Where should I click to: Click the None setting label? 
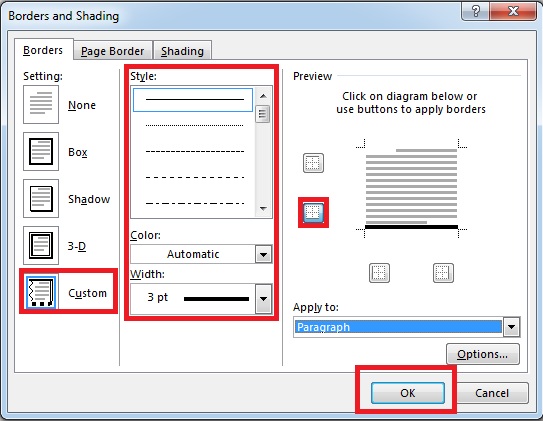tap(82, 105)
